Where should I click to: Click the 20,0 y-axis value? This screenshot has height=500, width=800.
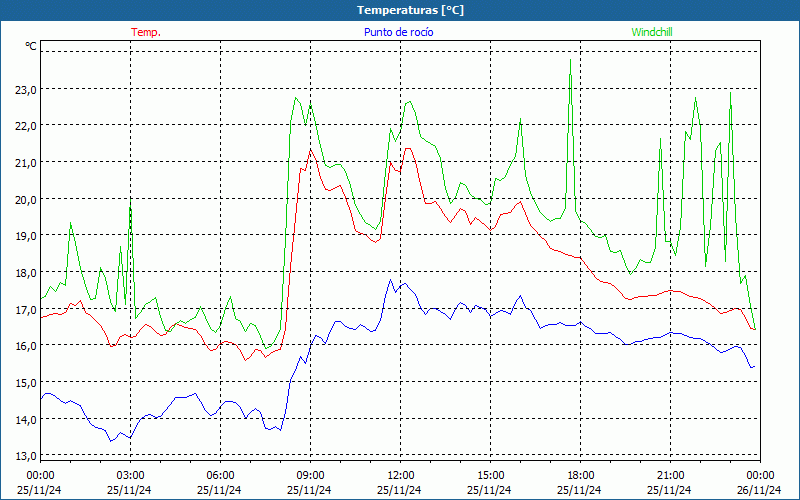click(x=26, y=199)
